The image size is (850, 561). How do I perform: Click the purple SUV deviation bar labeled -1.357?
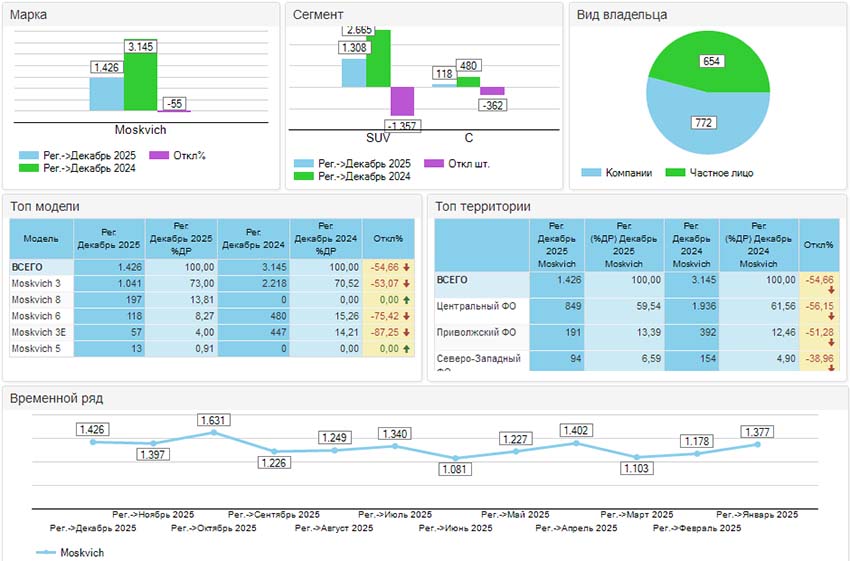(x=401, y=101)
